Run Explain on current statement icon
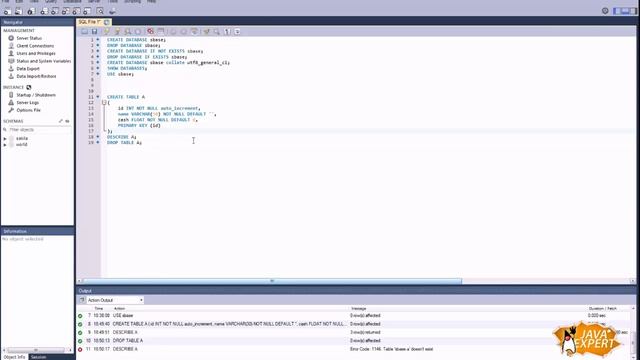This screenshot has width=640, height=360. tap(128, 31)
